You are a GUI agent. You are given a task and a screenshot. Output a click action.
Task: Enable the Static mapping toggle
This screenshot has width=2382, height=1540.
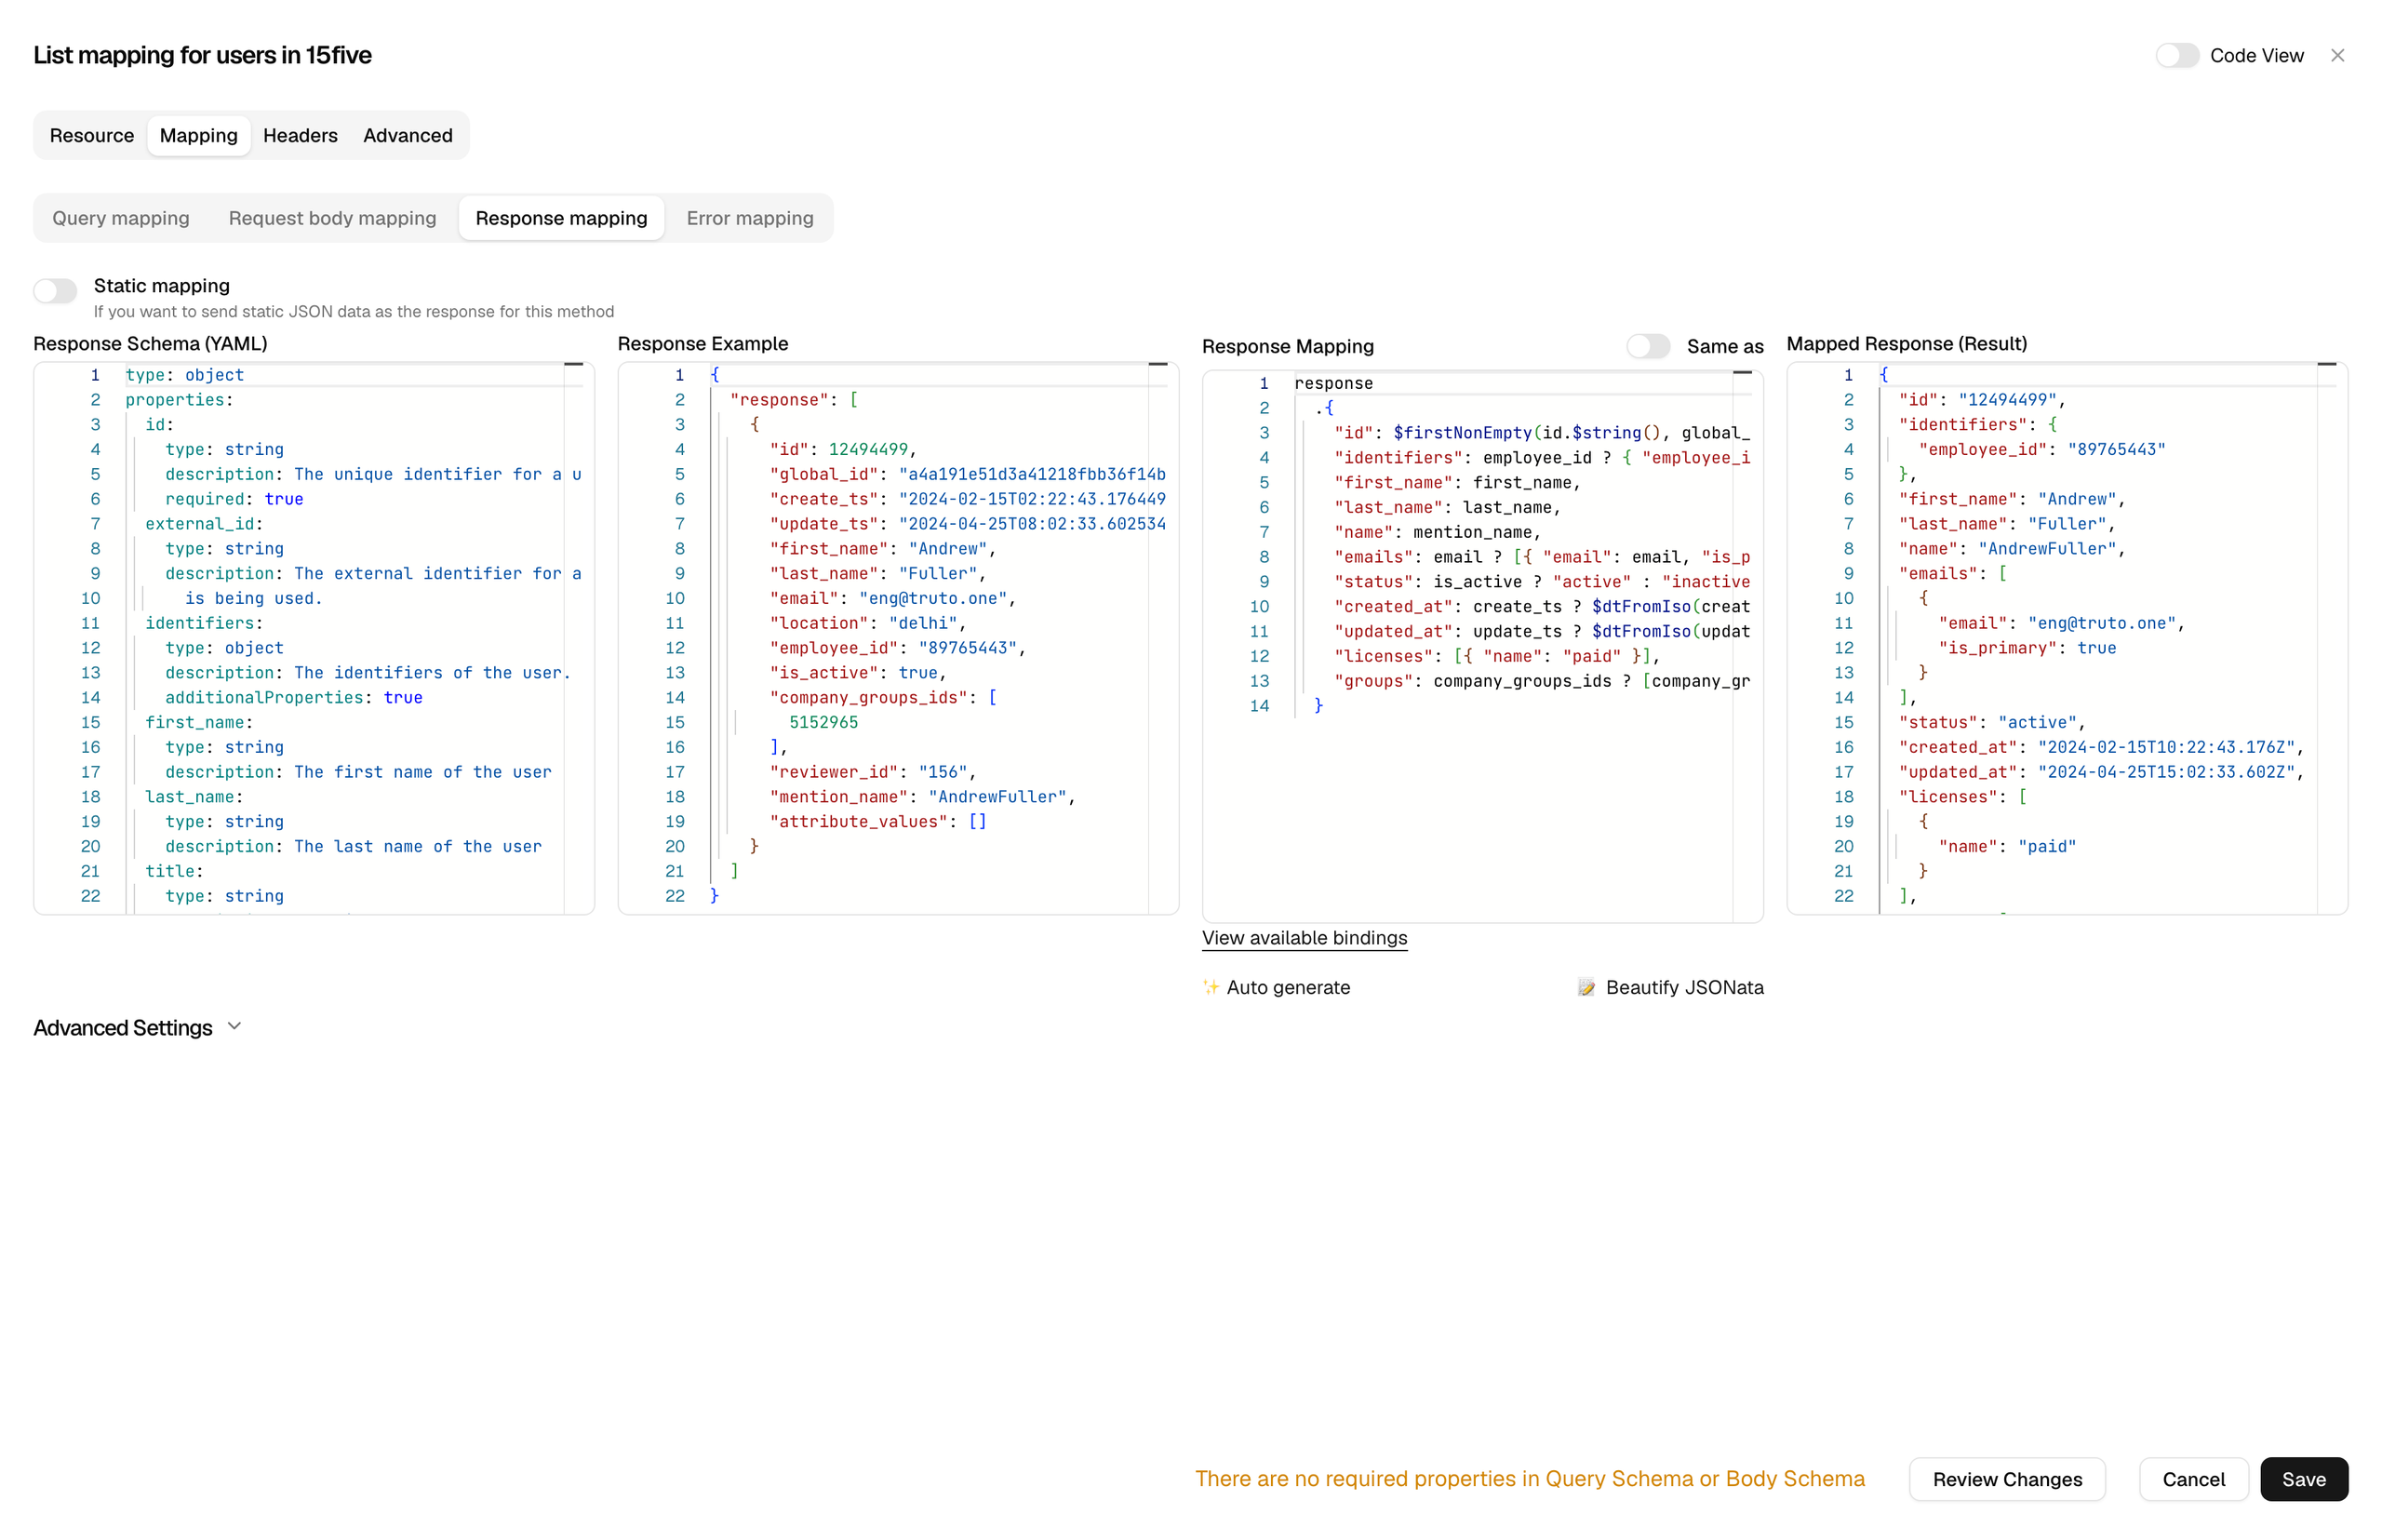pyautogui.click(x=55, y=291)
